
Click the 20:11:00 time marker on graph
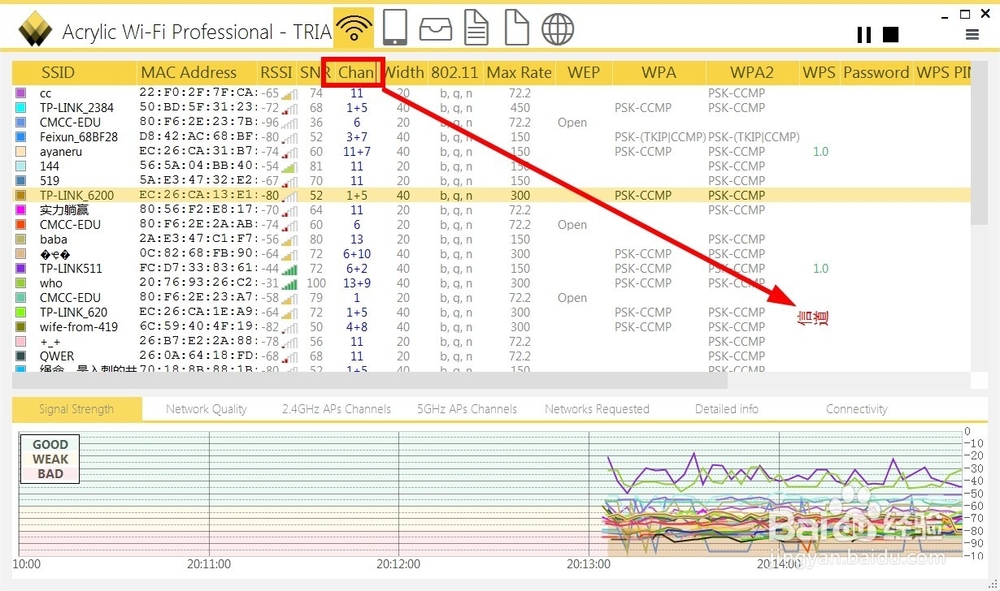coord(209,564)
